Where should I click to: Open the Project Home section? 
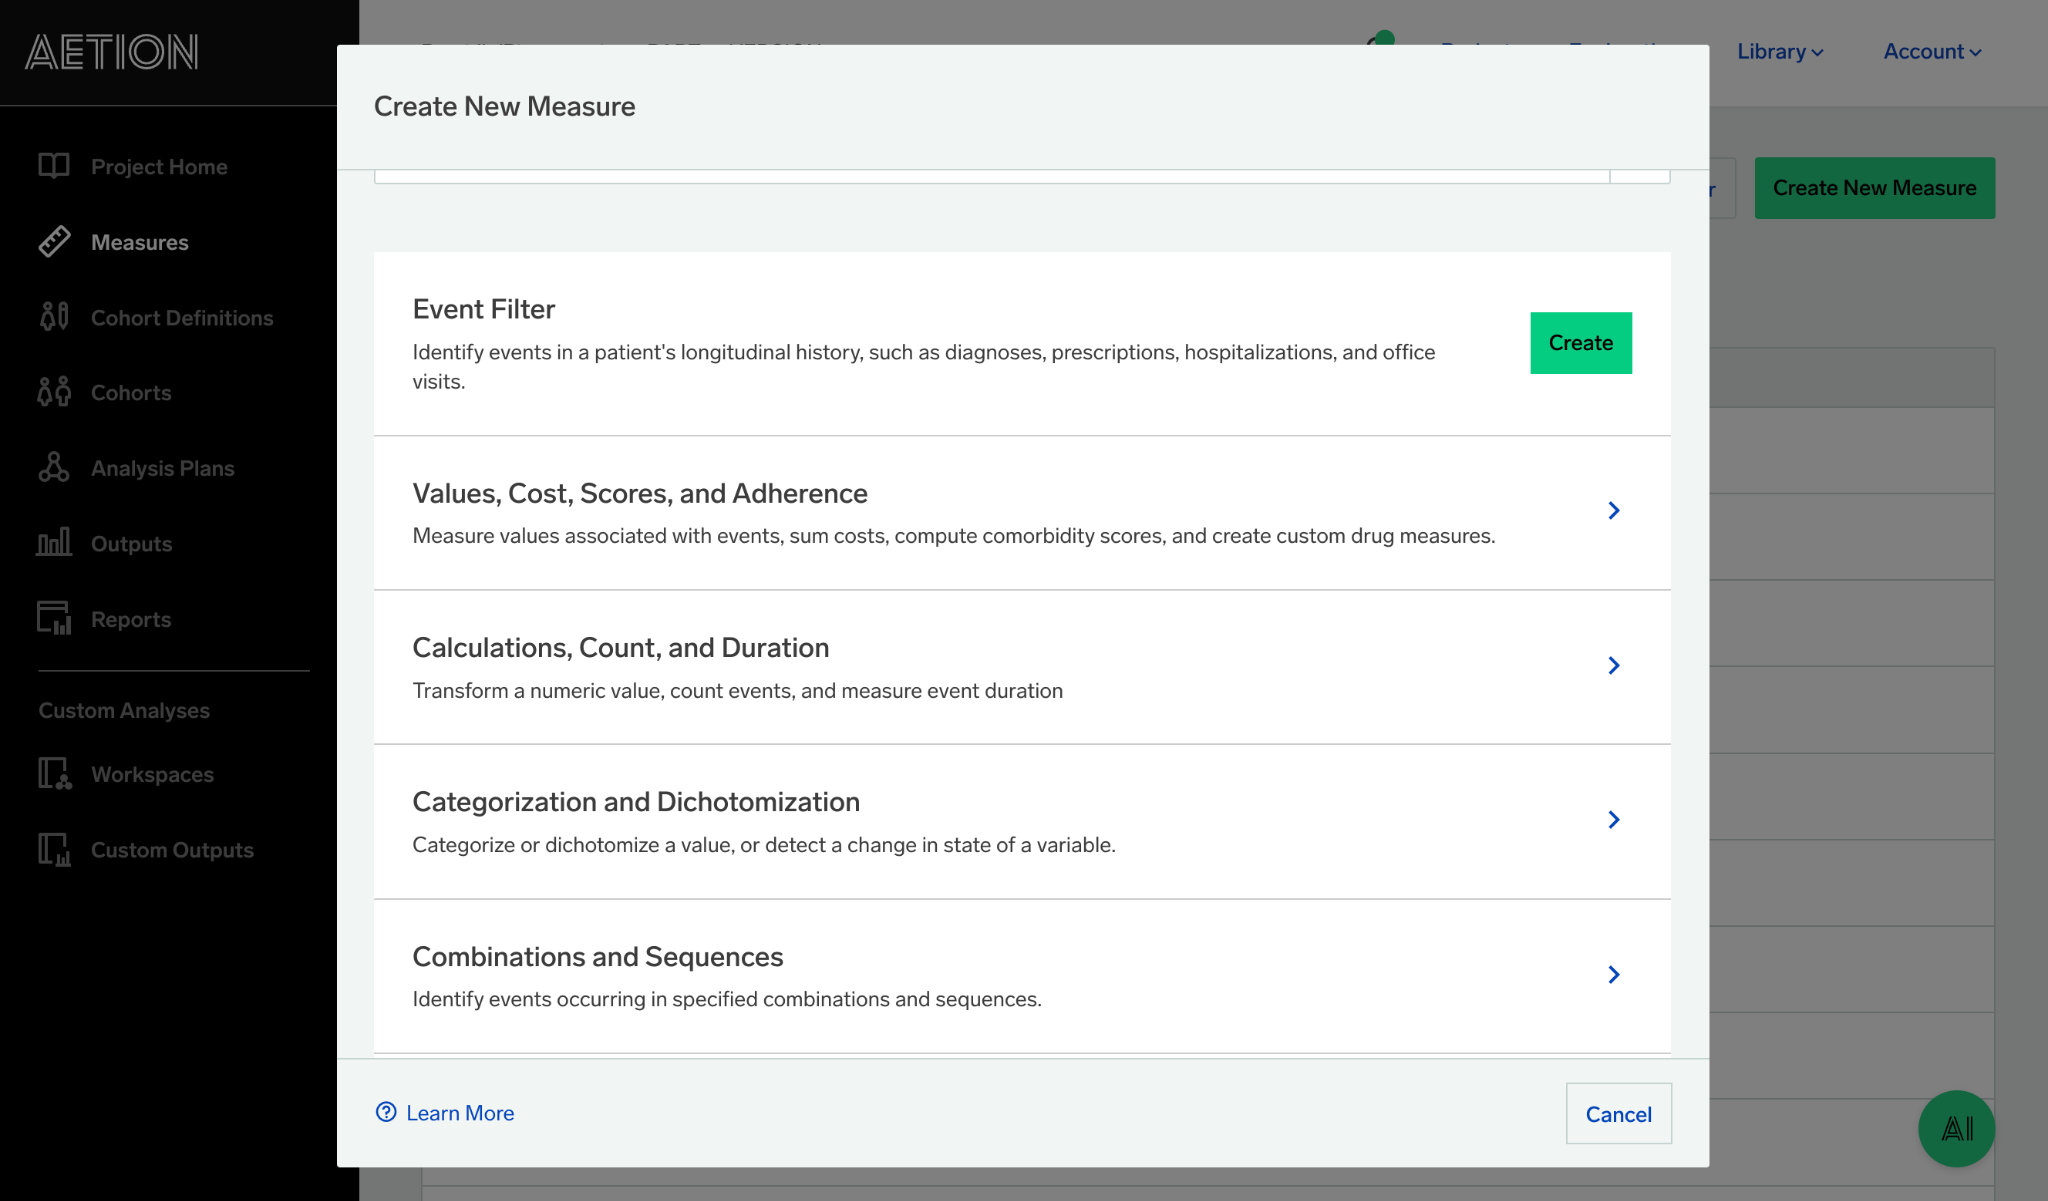tap(158, 166)
